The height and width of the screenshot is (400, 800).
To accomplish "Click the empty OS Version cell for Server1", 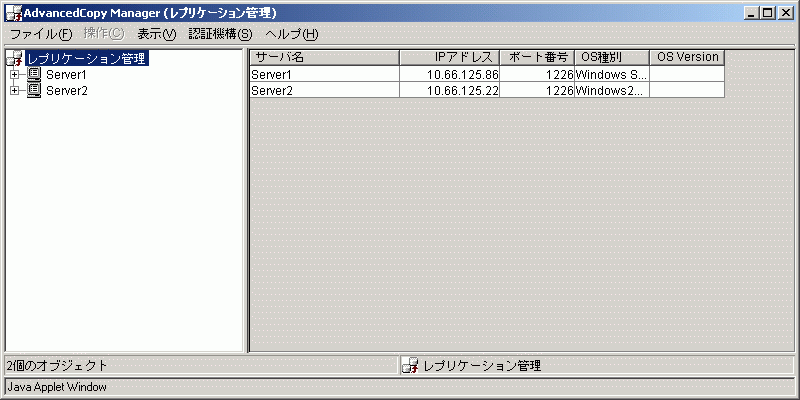I will (x=687, y=74).
